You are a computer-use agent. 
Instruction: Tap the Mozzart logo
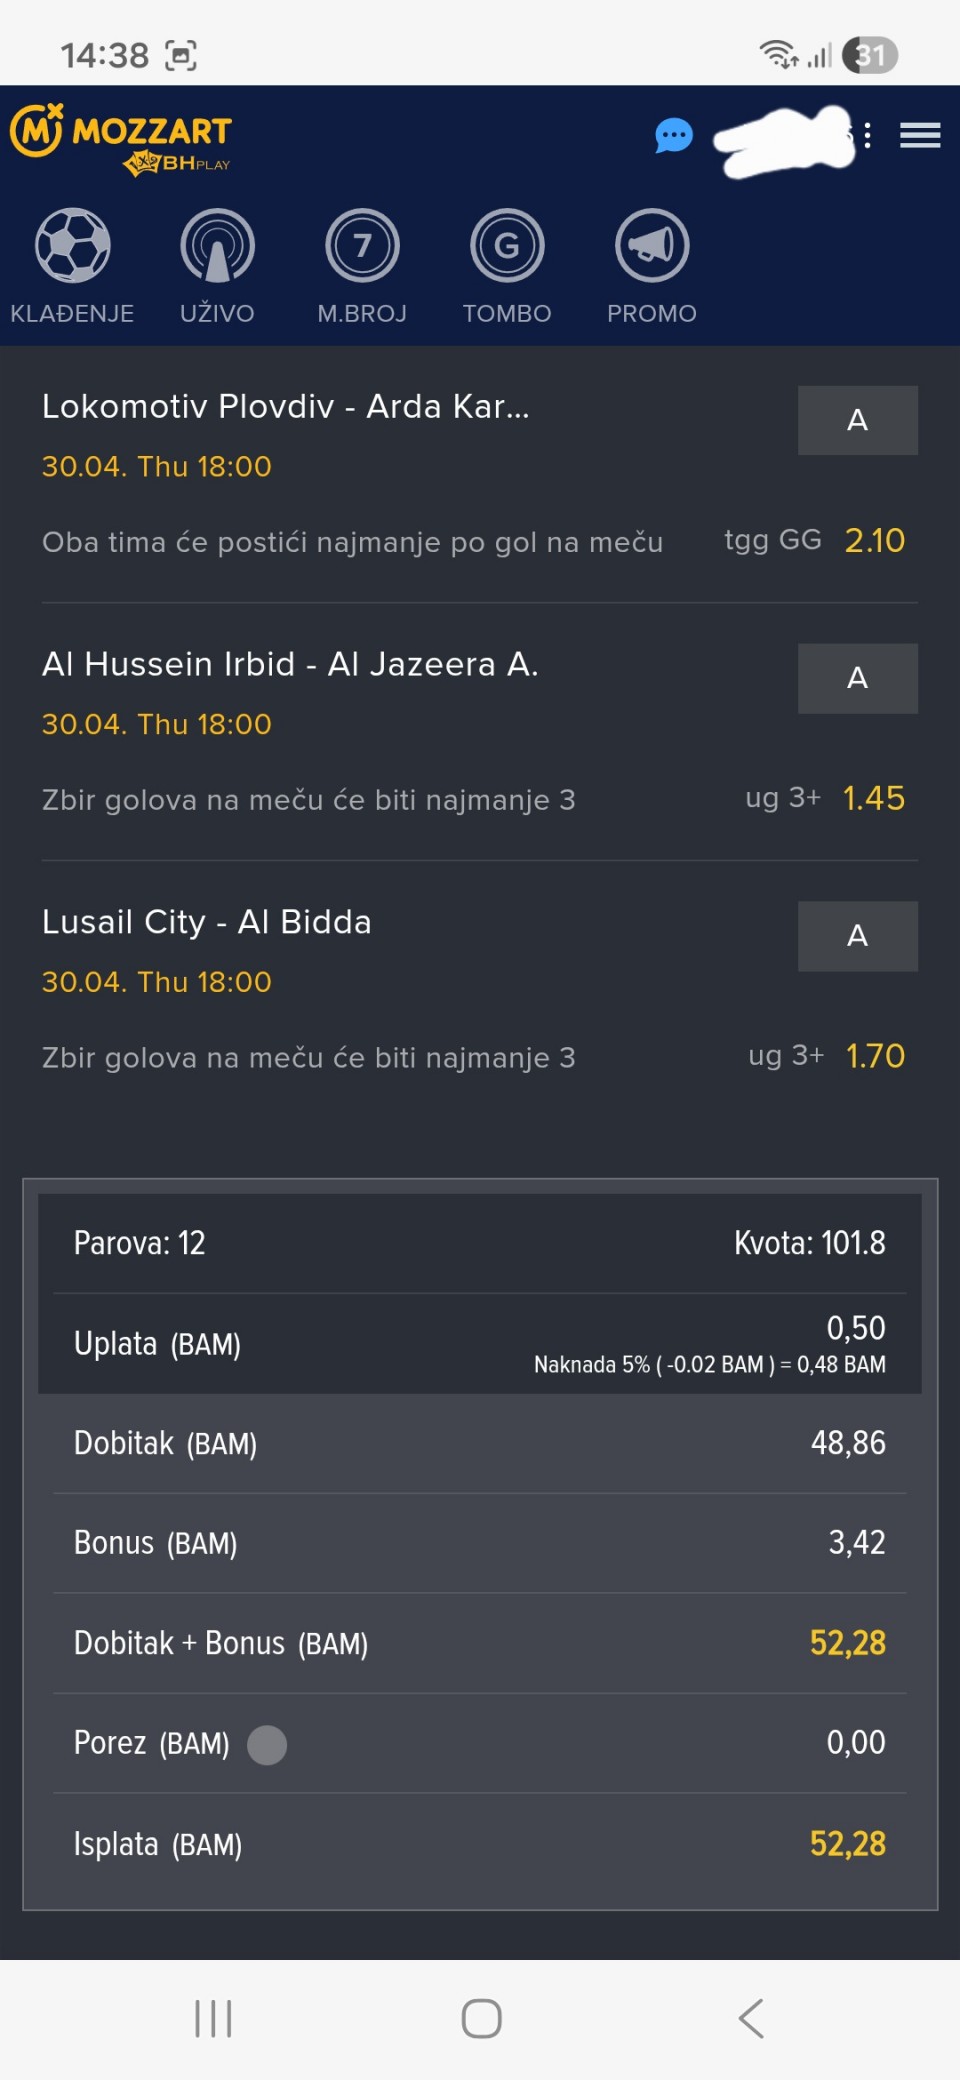122,135
